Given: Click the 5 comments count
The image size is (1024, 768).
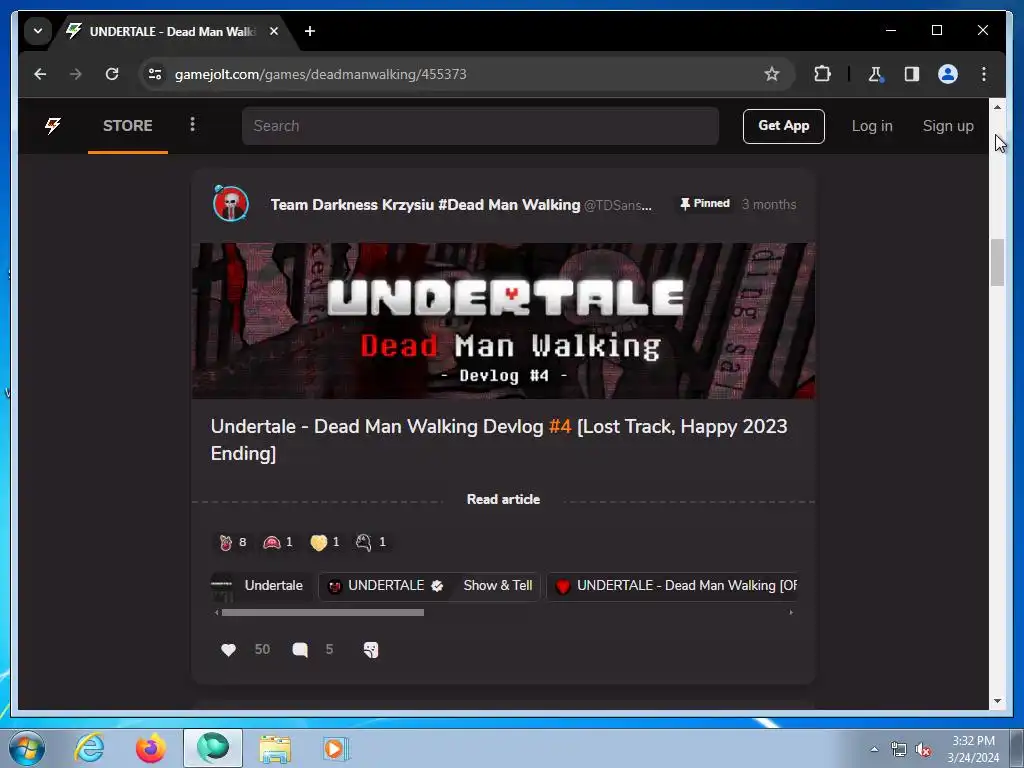Looking at the screenshot, I should 329,650.
